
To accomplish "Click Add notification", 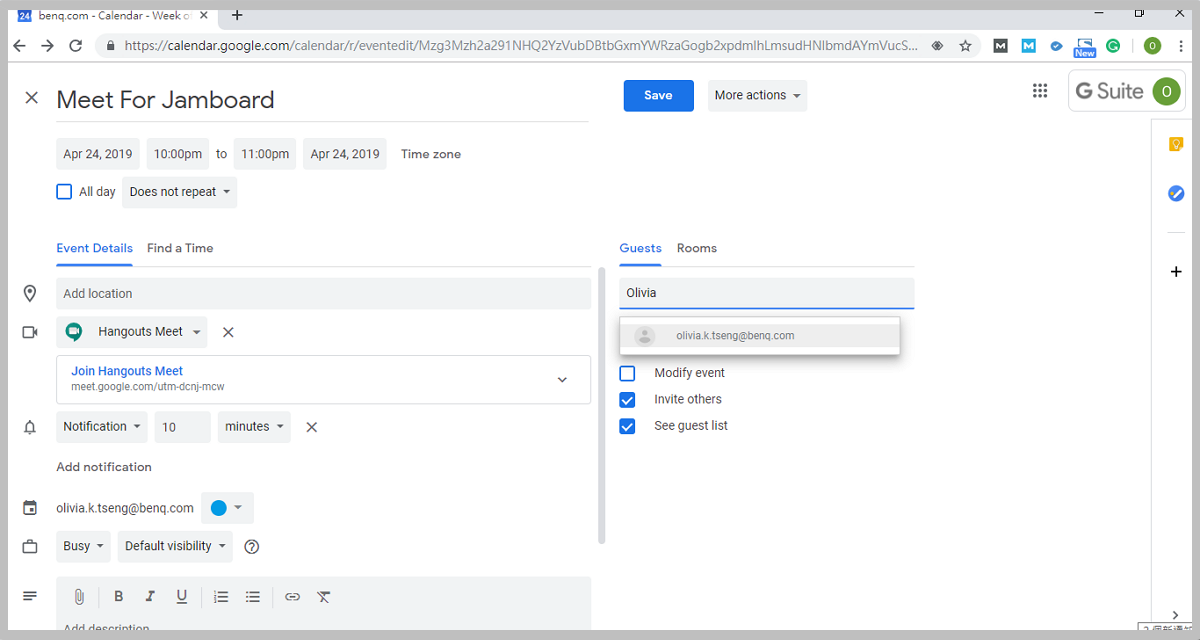I will pos(104,467).
